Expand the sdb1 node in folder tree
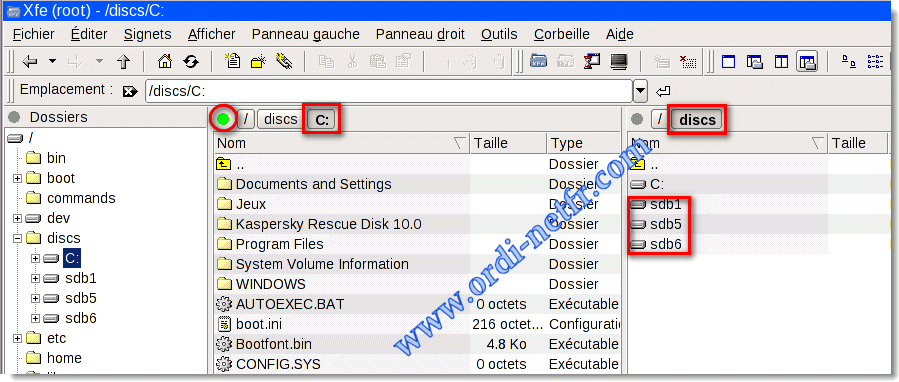The image size is (899, 382). [x=36, y=279]
